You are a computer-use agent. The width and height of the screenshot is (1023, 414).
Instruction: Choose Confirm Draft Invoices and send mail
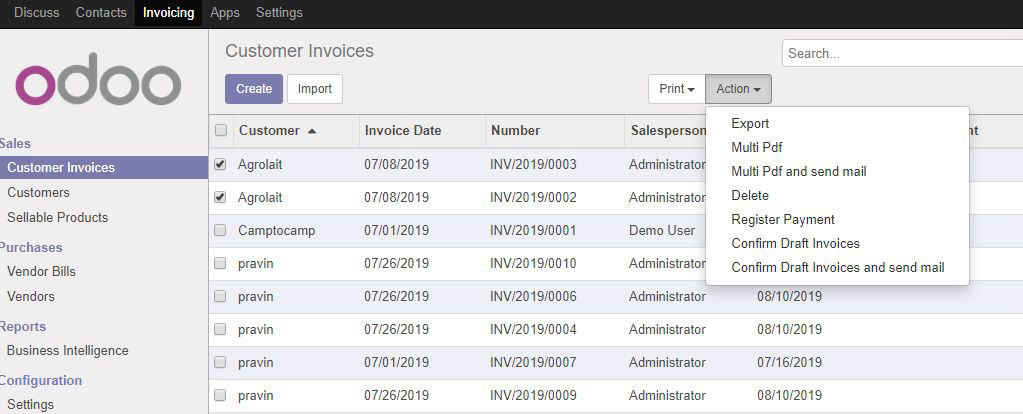(838, 267)
